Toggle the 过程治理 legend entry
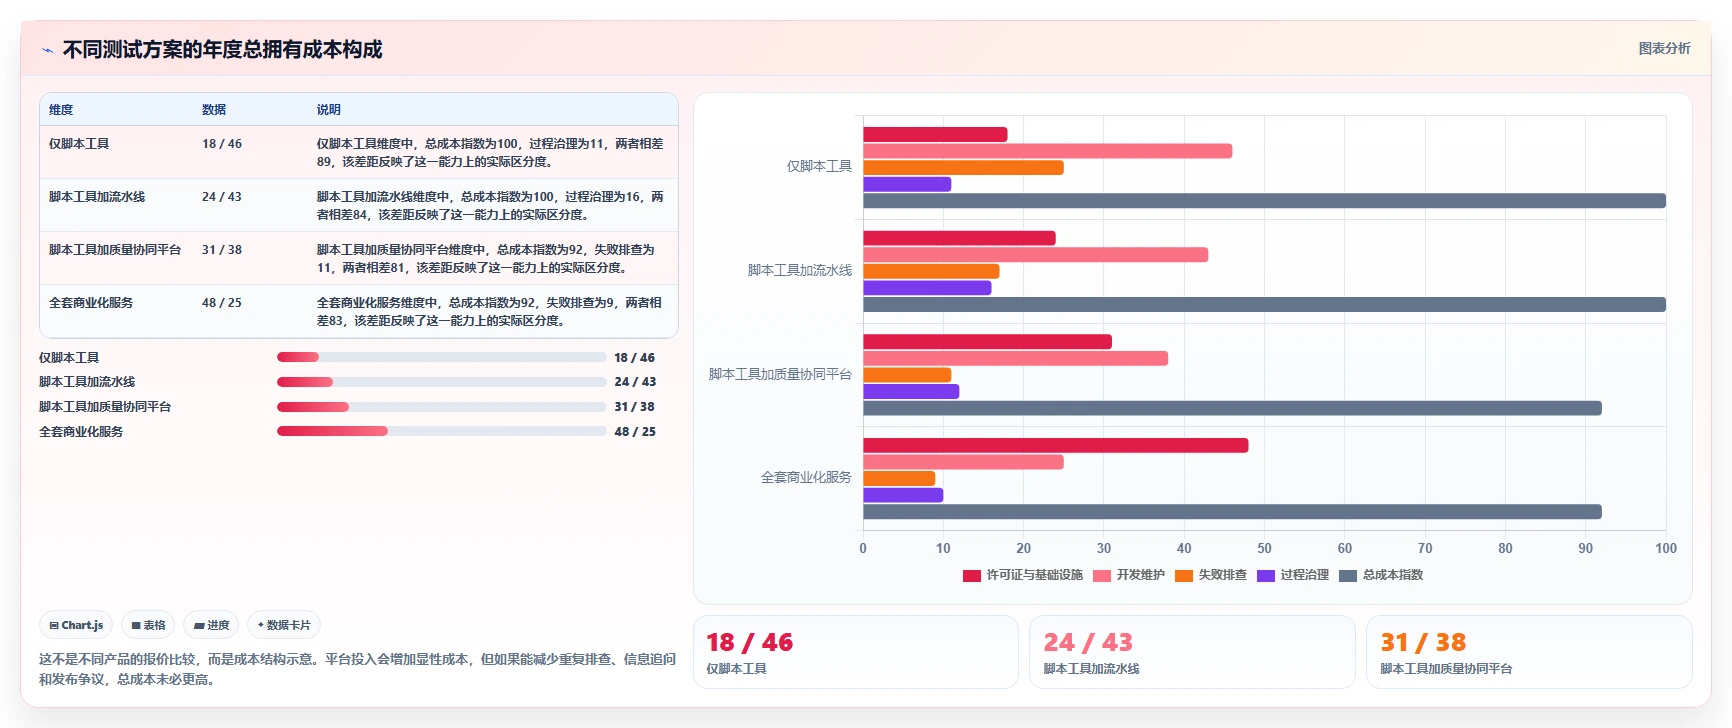This screenshot has height=728, width=1732. tap(1293, 575)
